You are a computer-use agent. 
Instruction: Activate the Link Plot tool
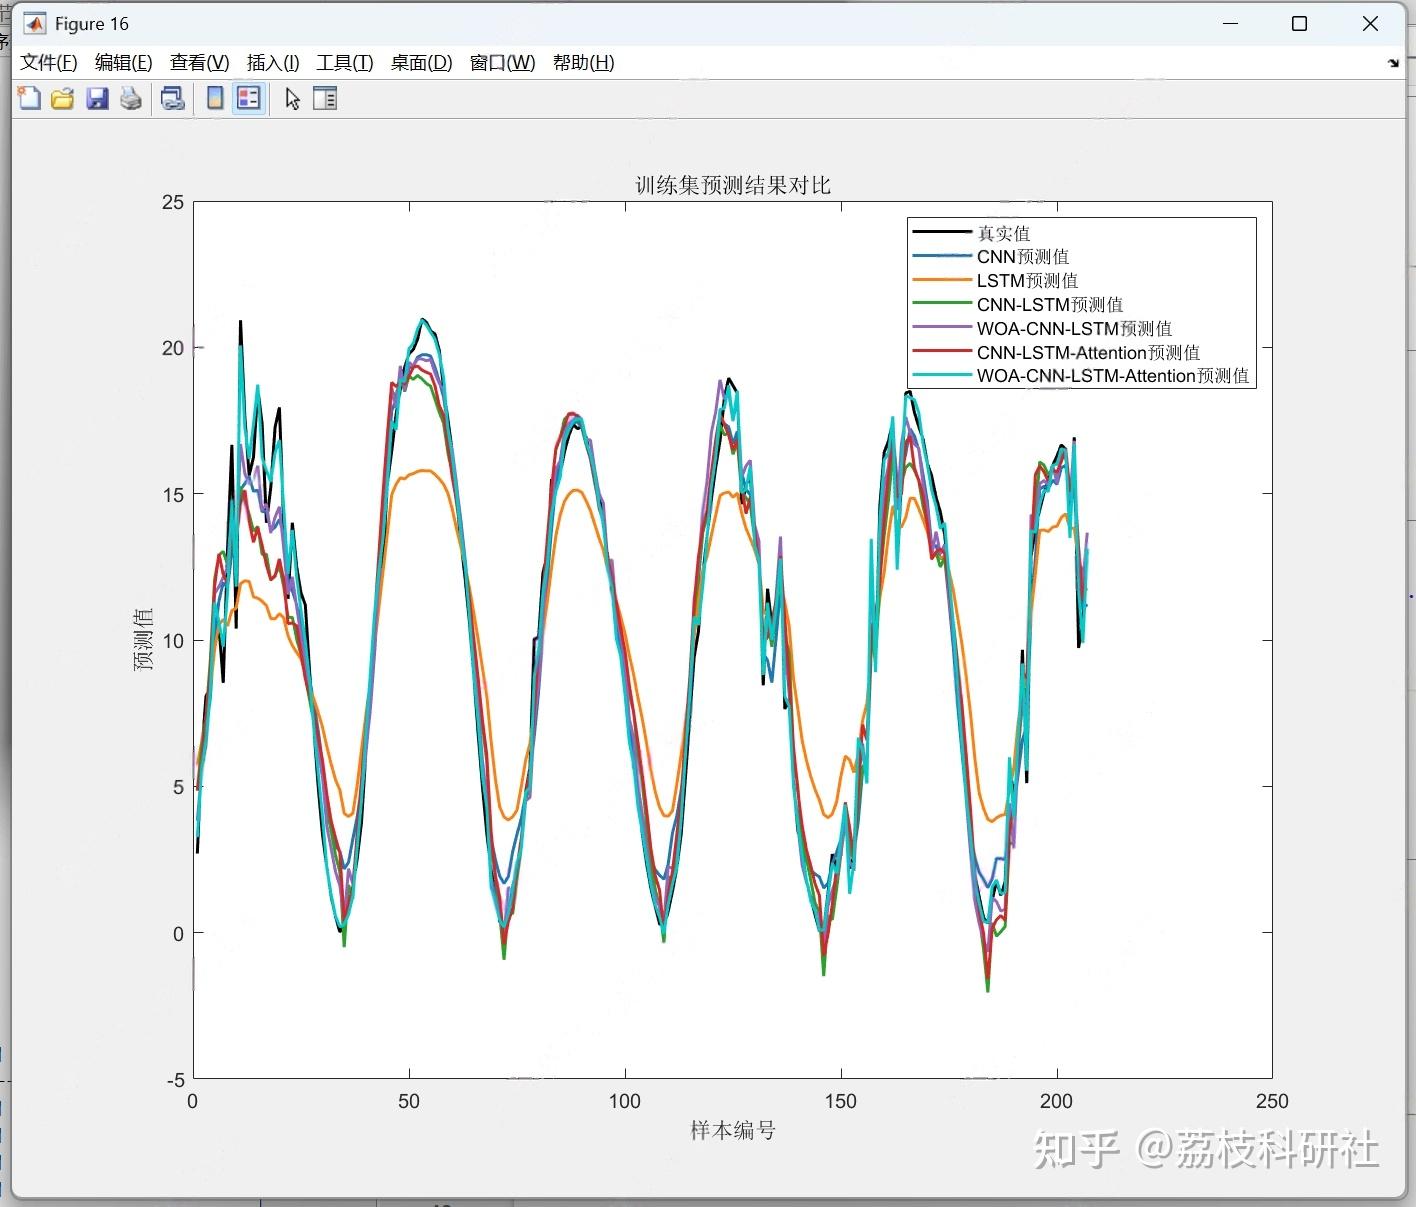point(171,98)
